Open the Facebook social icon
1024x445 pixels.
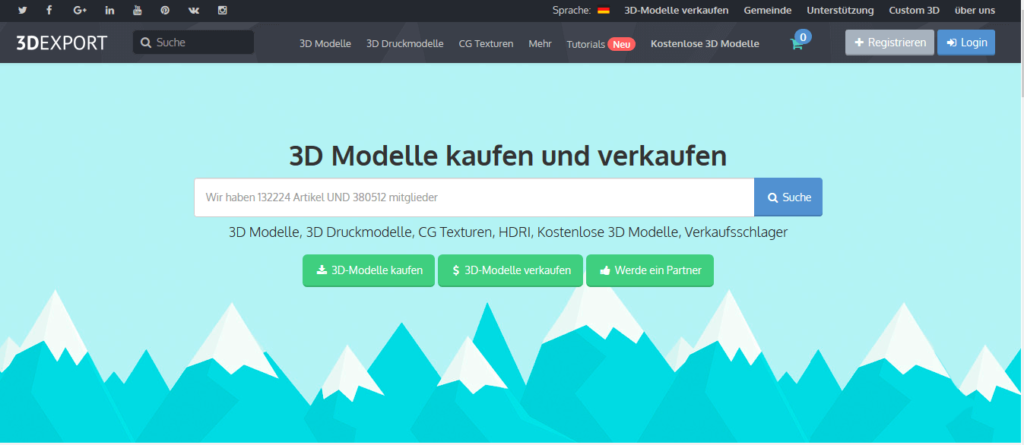click(x=50, y=10)
